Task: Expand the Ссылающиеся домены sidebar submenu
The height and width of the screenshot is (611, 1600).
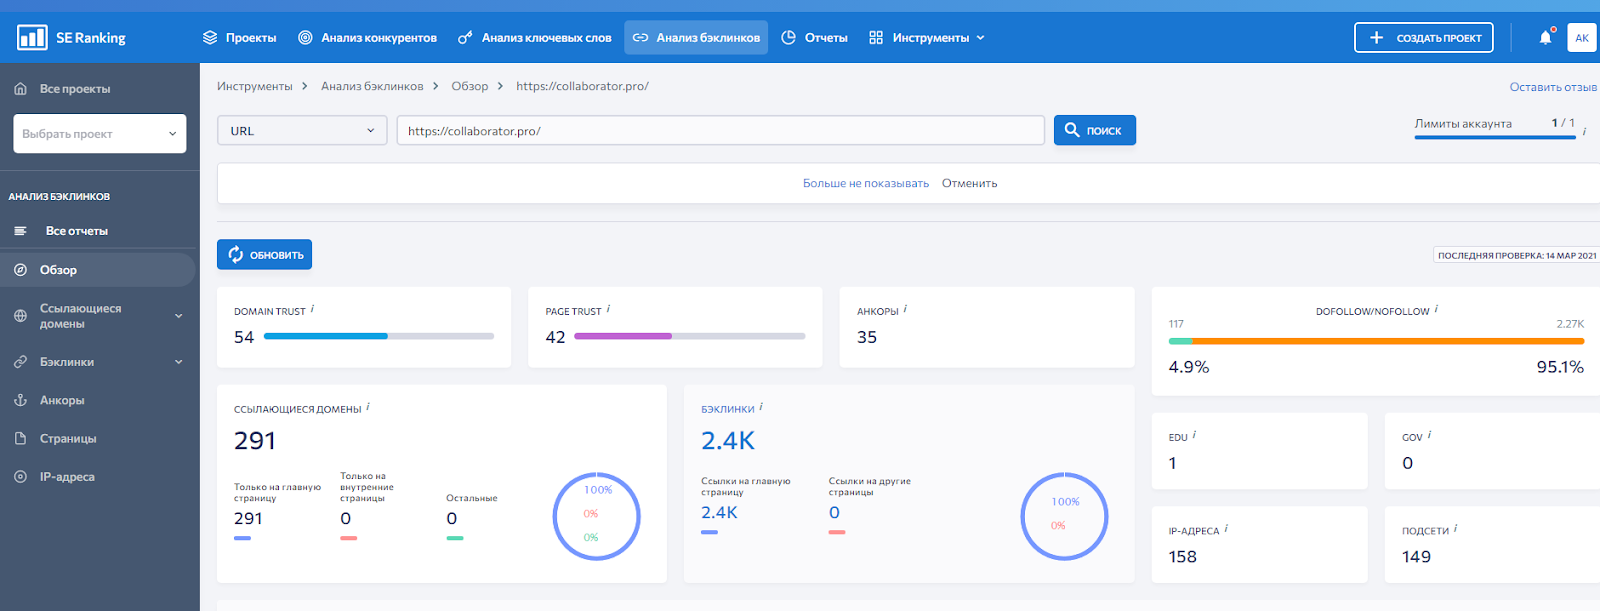Action: [179, 316]
